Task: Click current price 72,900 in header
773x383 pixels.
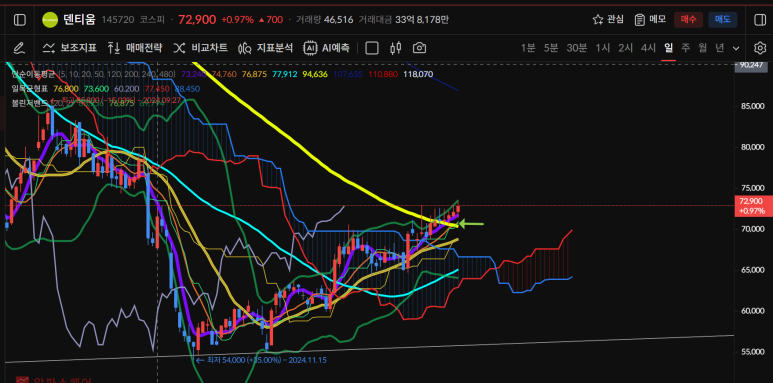Action: click(x=197, y=20)
